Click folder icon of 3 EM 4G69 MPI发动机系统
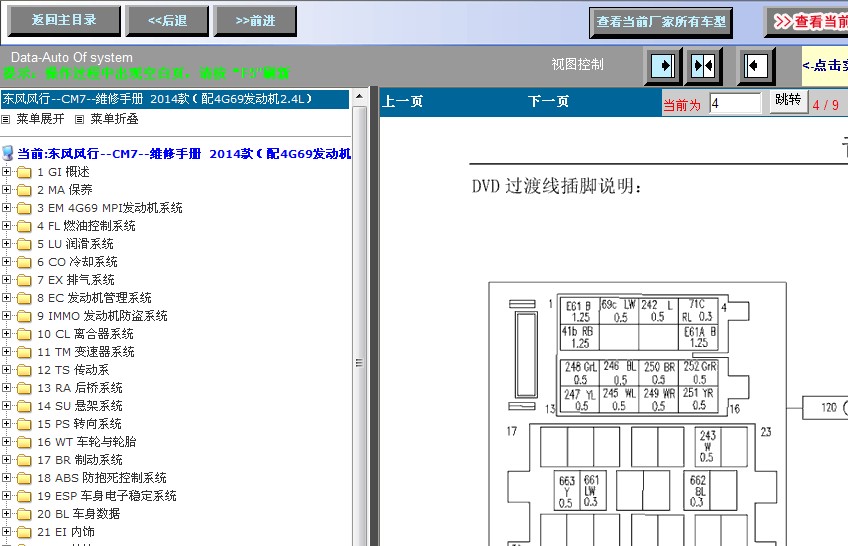This screenshot has width=848, height=546. tap(24, 208)
